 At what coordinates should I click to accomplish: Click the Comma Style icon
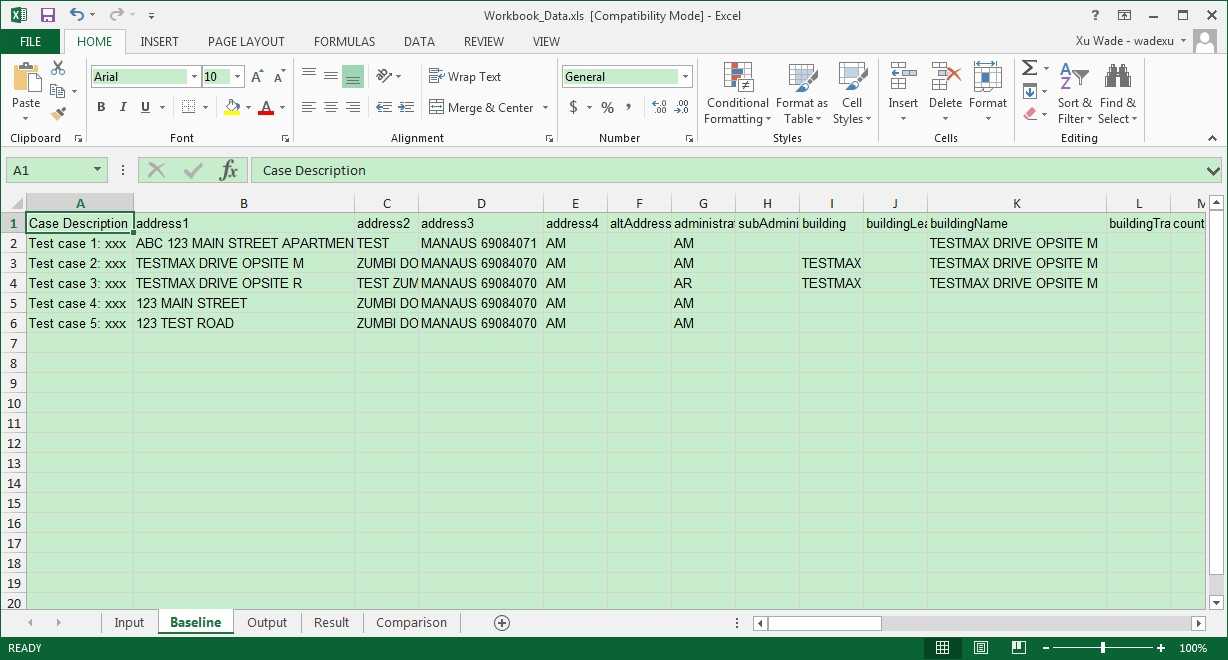pos(630,107)
